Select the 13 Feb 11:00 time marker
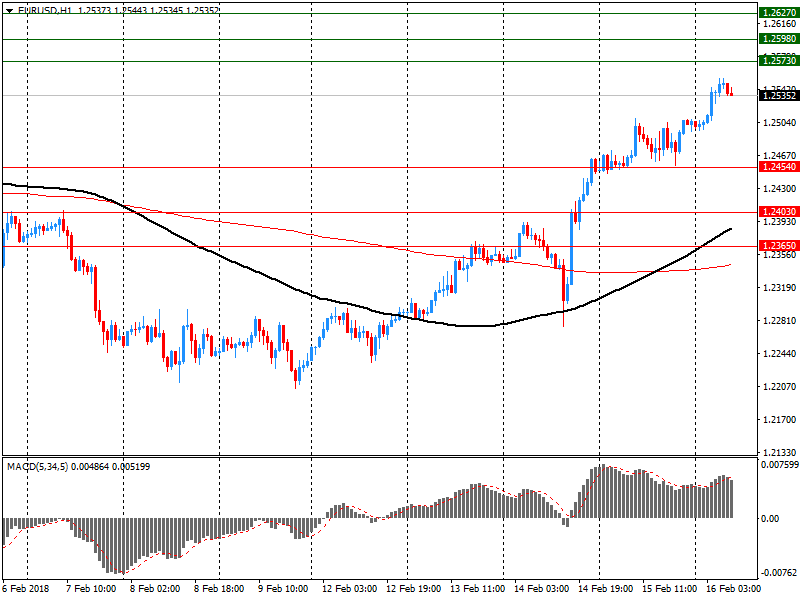 point(477,590)
